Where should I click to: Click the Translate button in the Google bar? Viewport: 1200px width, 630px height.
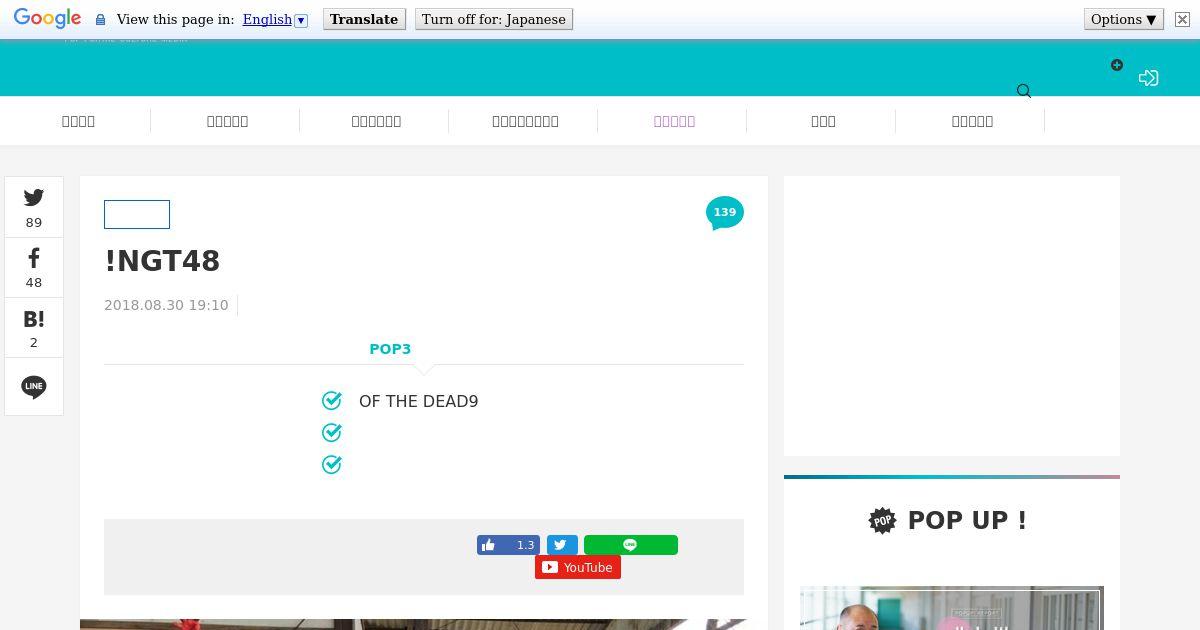point(364,19)
